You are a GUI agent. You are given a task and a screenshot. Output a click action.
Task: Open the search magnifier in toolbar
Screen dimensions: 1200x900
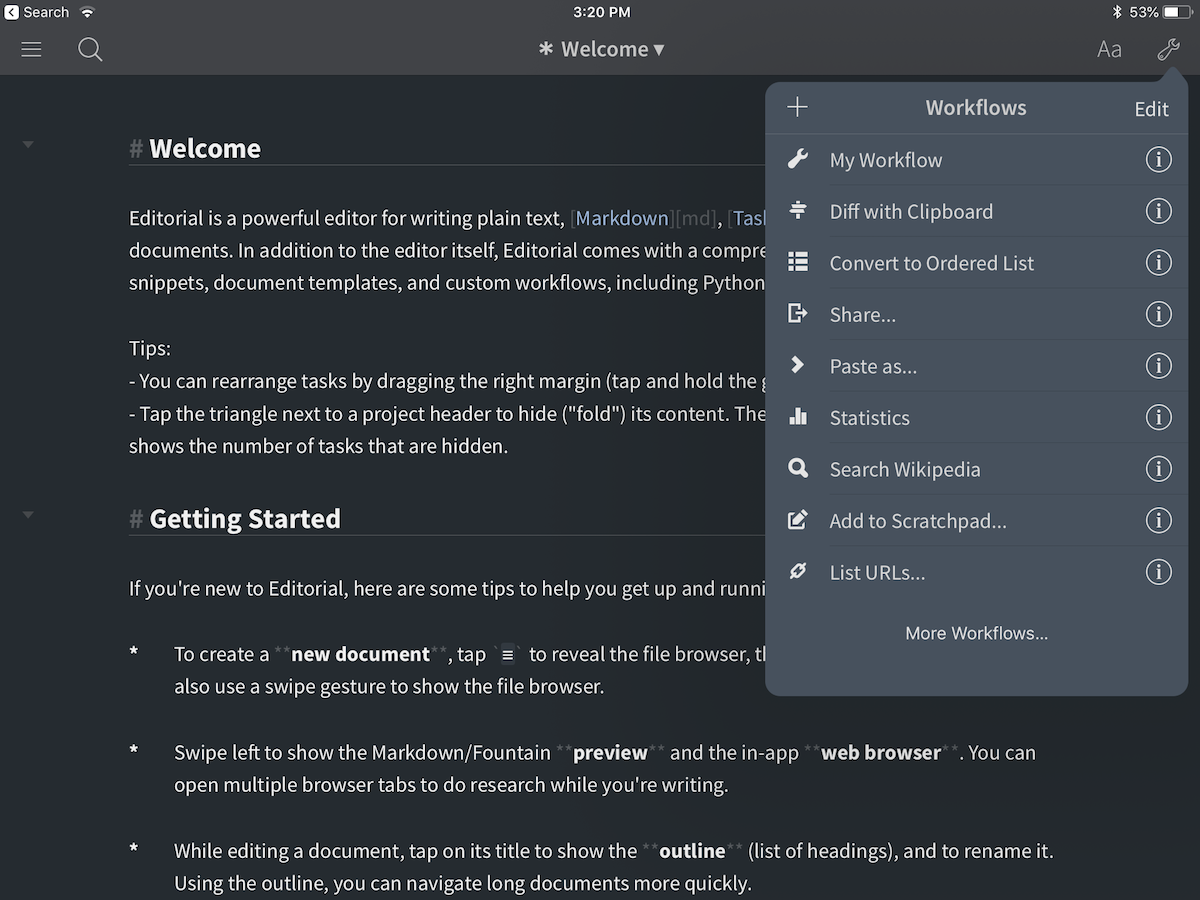(x=90, y=49)
